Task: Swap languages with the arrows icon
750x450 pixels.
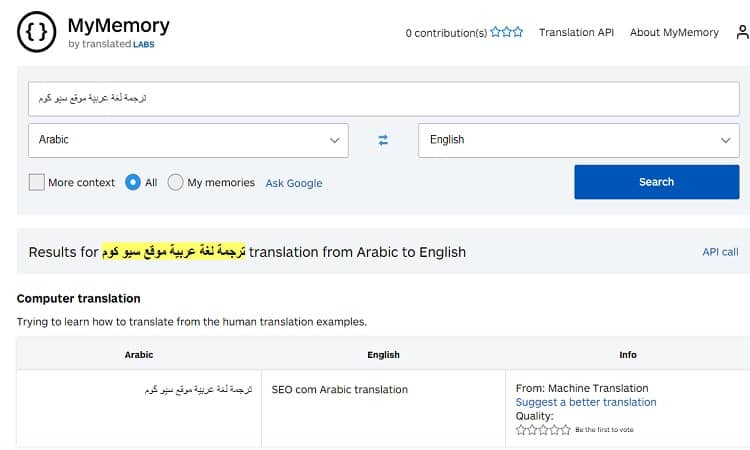Action: tap(383, 140)
